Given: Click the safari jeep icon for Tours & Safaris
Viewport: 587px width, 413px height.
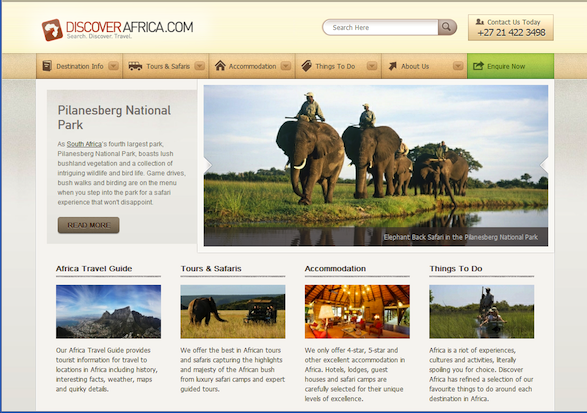Looking at the screenshot, I should (135, 66).
